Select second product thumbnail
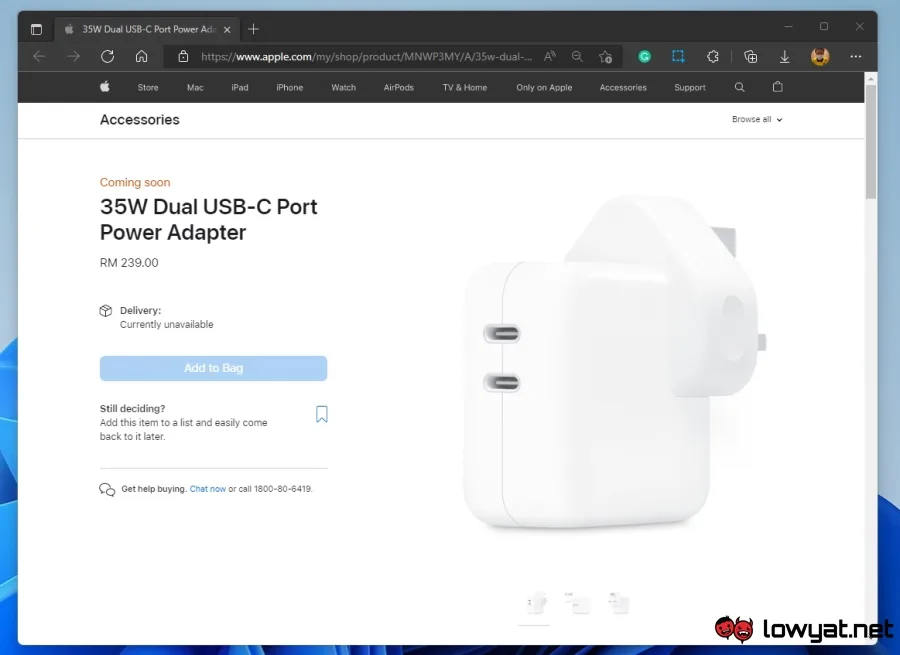The image size is (900, 655). click(577, 603)
